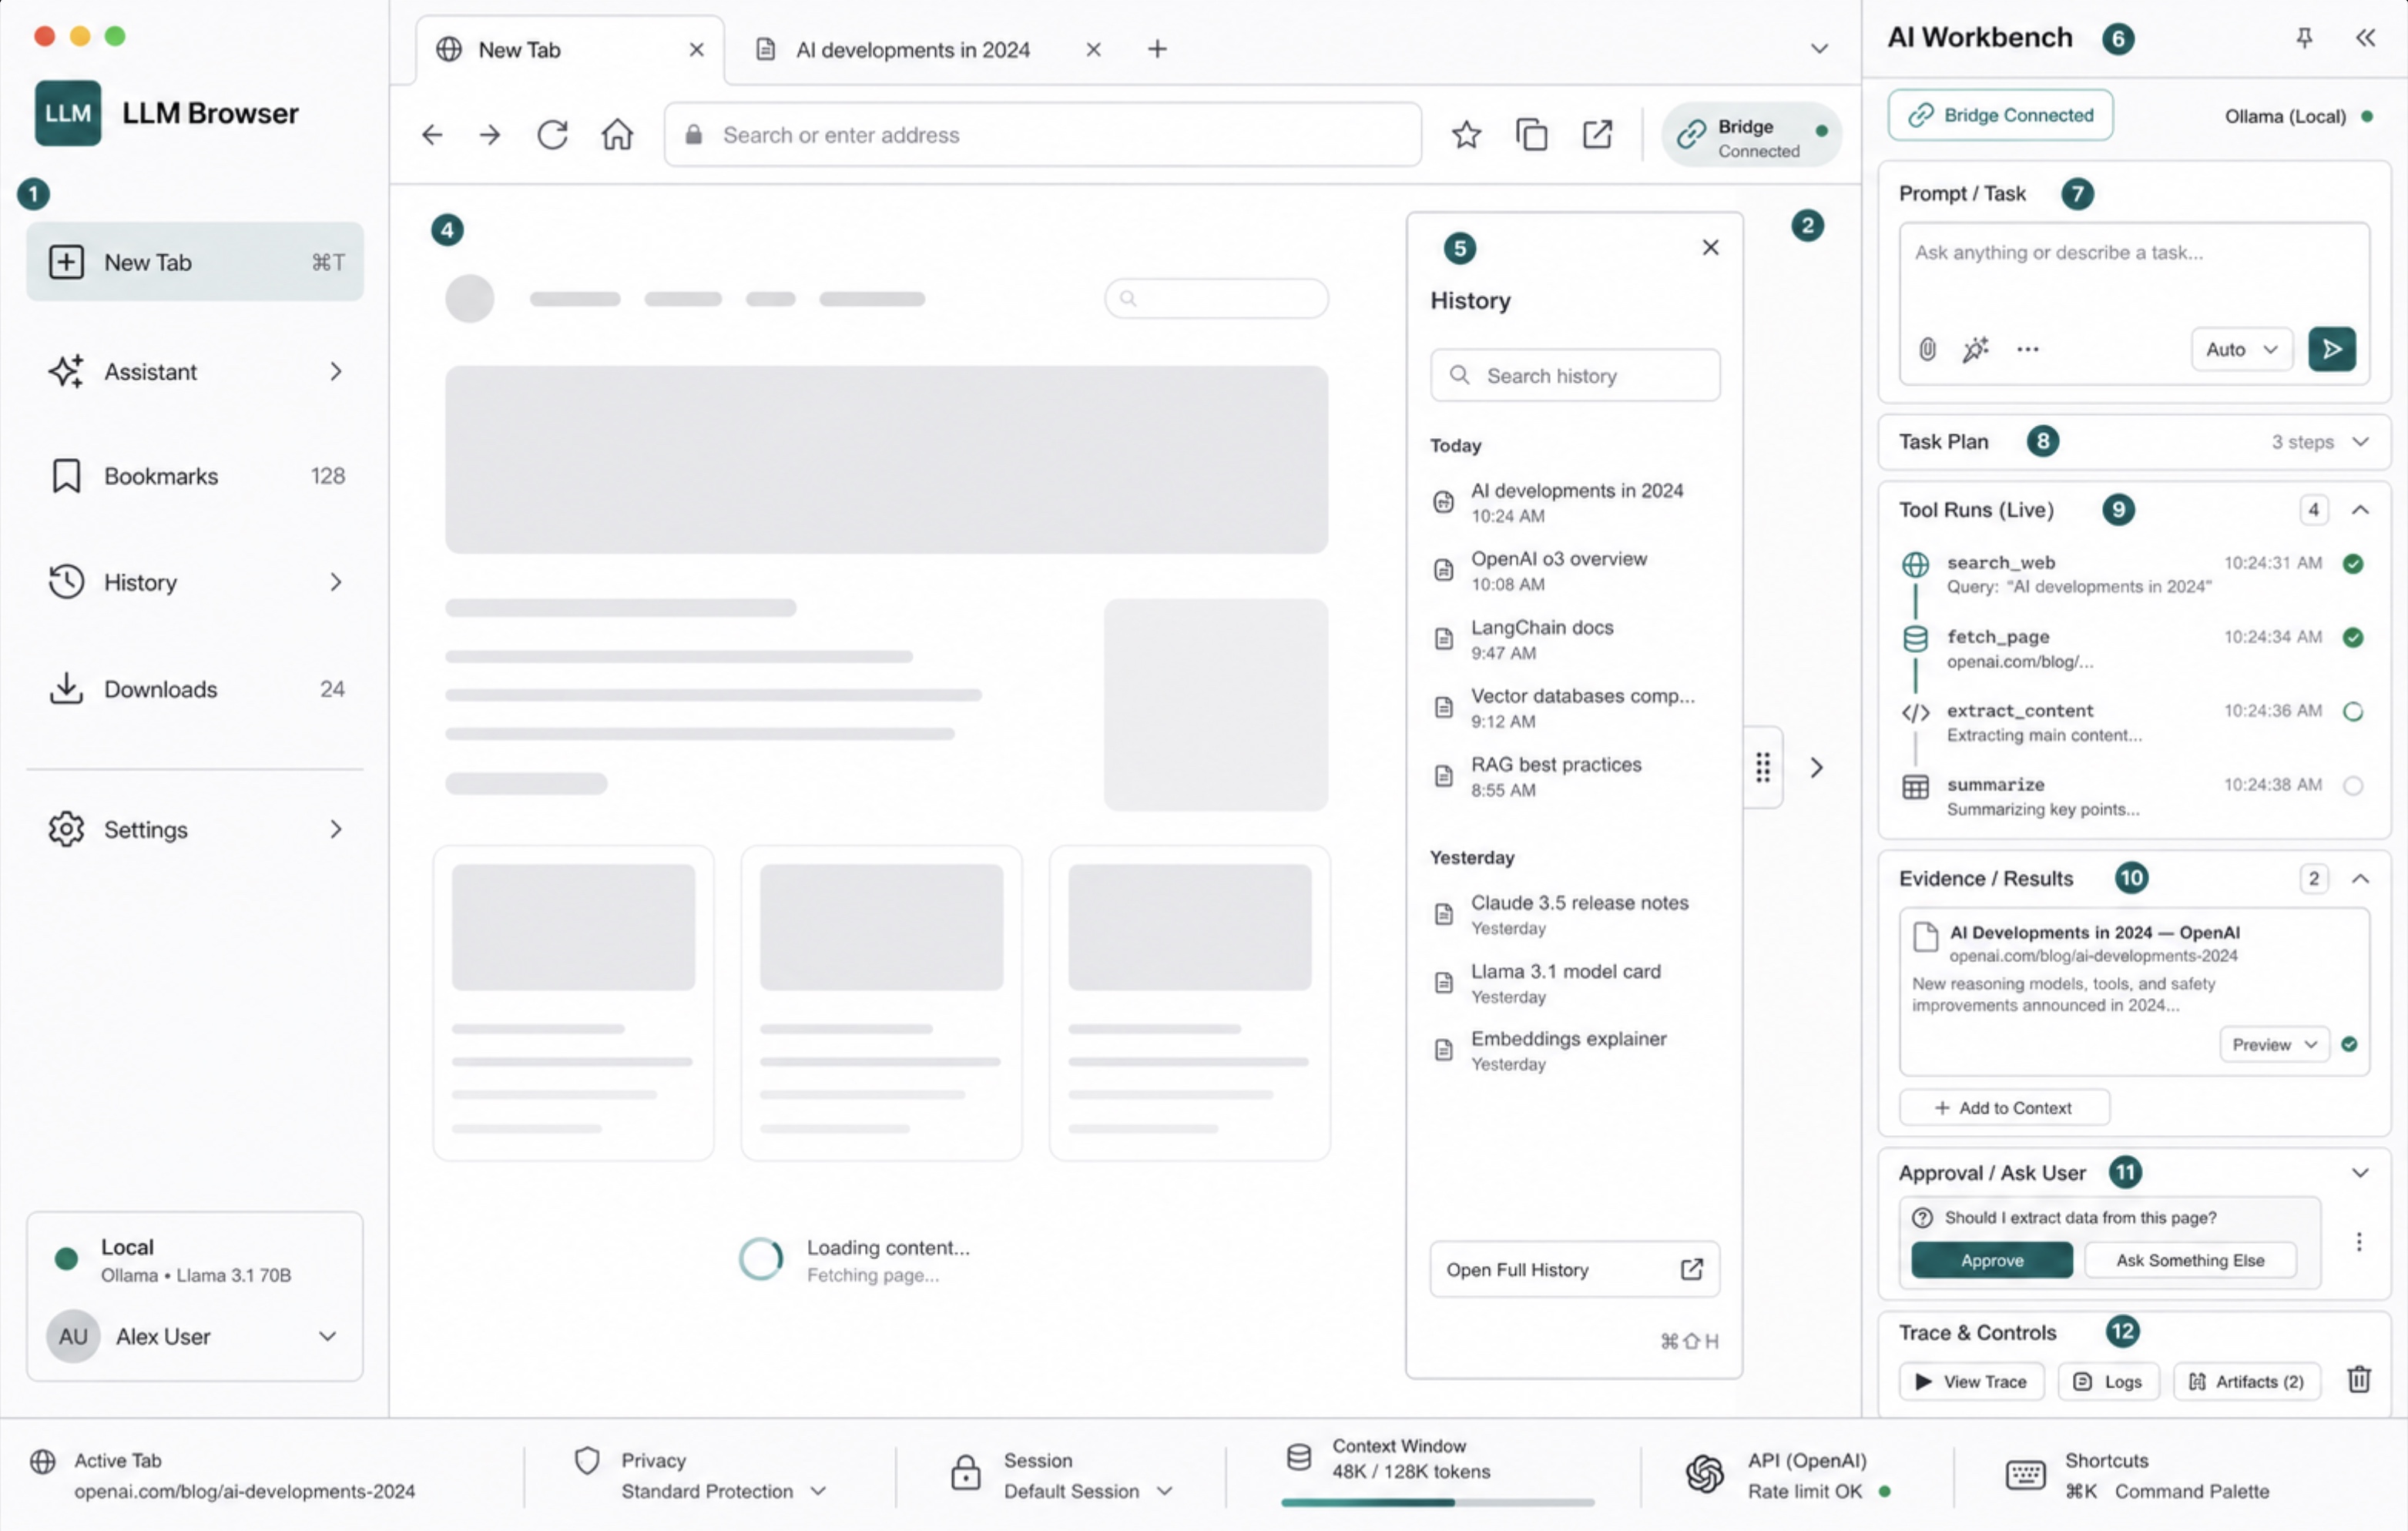Click the Approve button
Screen dimensions: 2408x1531
point(1991,1260)
